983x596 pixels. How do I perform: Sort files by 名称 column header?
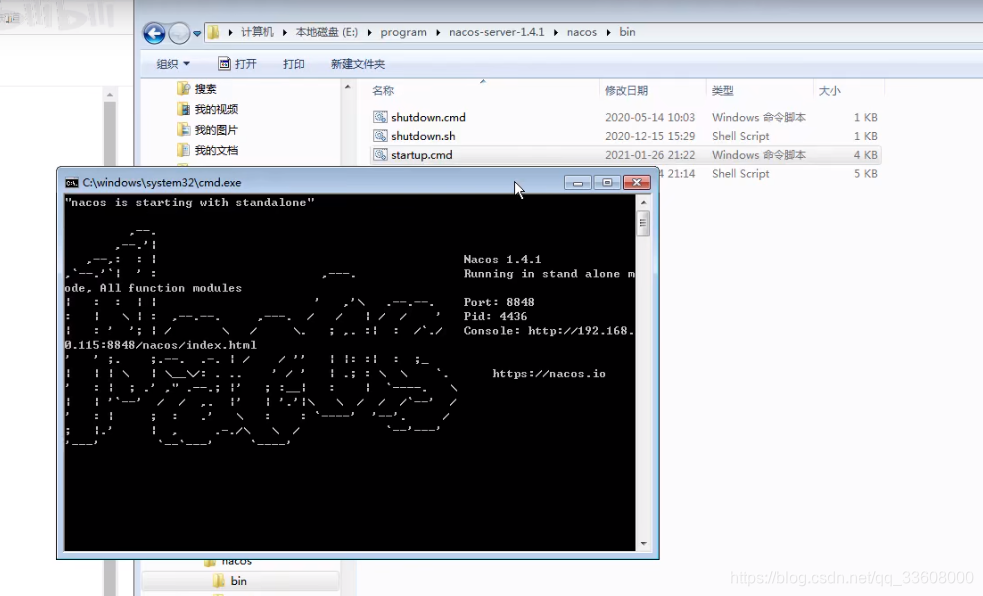[x=383, y=90]
